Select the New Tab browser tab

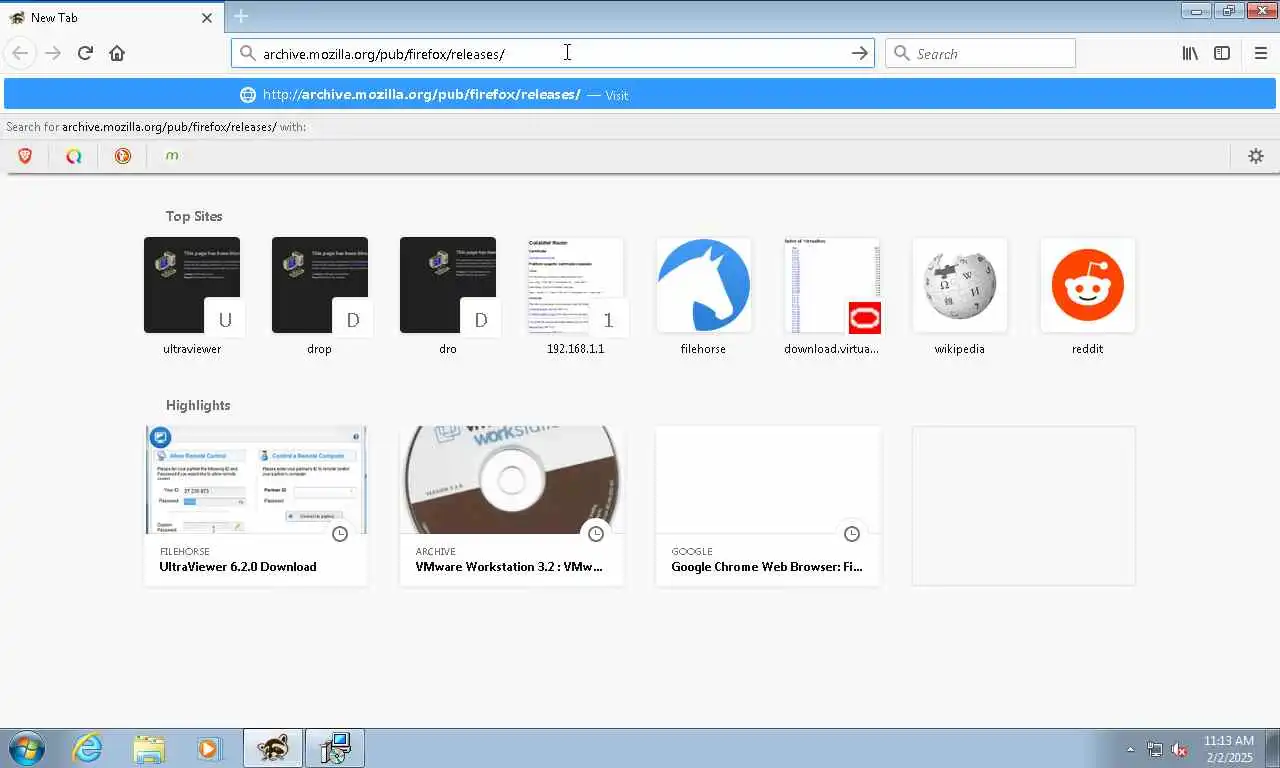coord(111,18)
